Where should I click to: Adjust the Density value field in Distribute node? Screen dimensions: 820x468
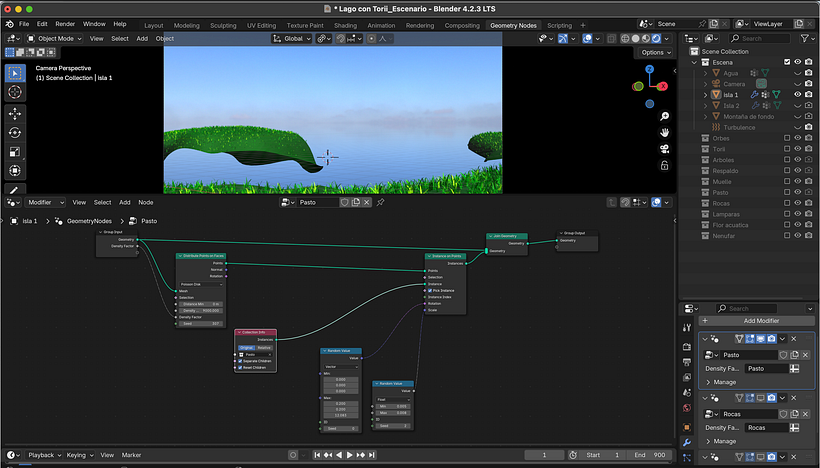[201, 311]
